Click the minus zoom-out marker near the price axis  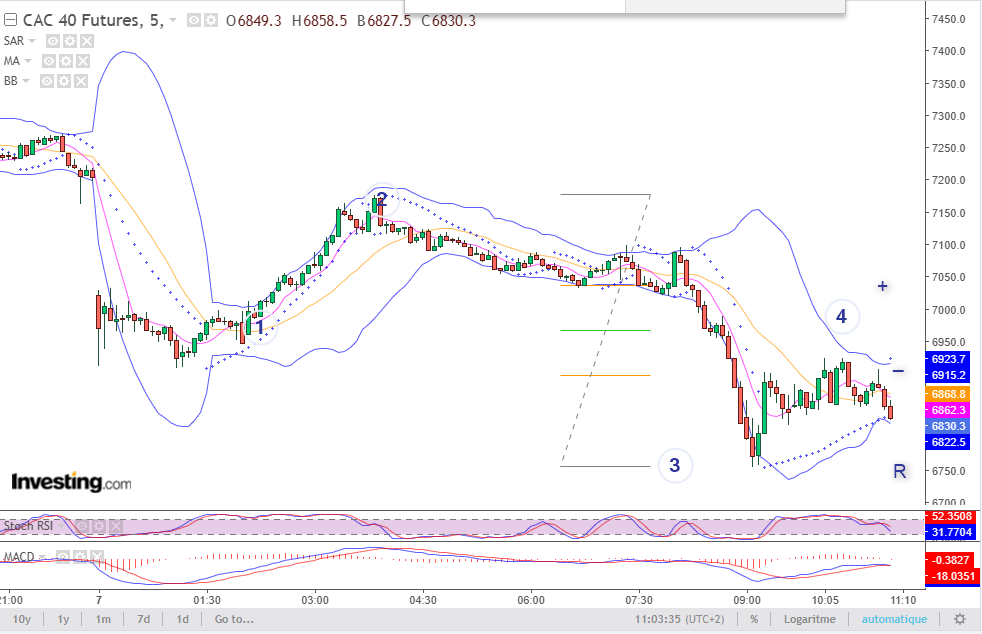tap(898, 371)
